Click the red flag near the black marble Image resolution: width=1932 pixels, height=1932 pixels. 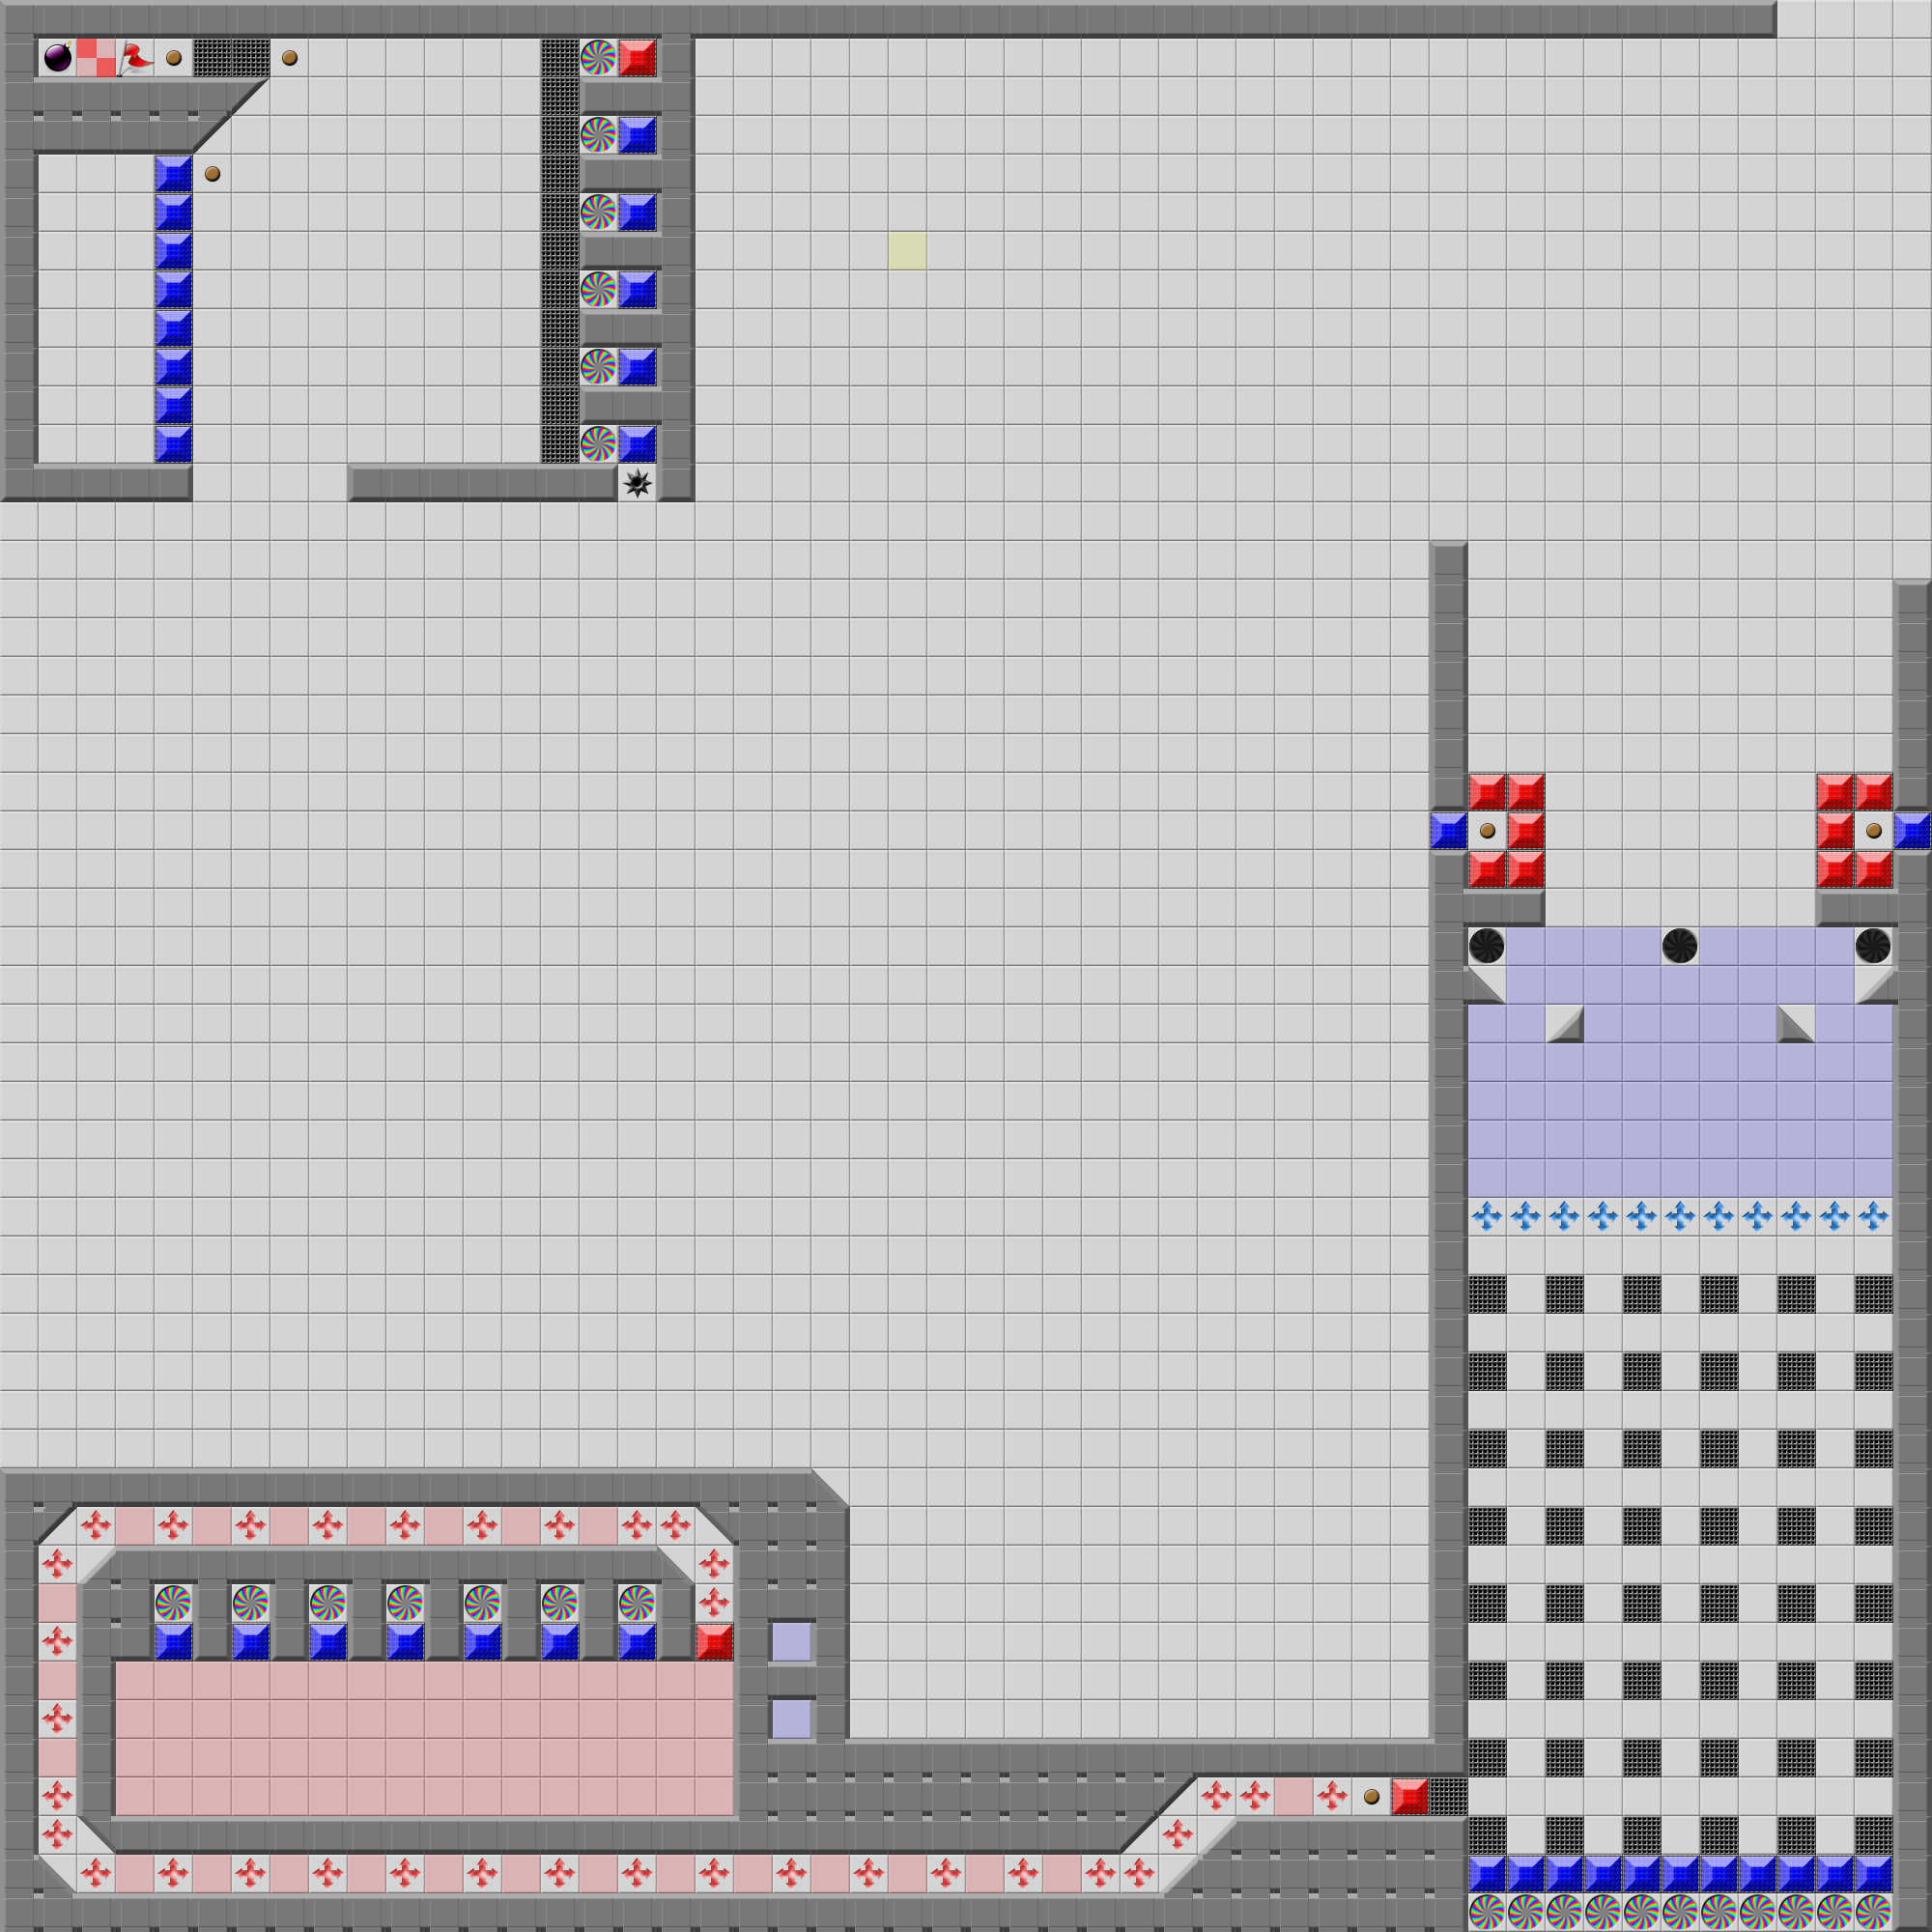point(135,58)
